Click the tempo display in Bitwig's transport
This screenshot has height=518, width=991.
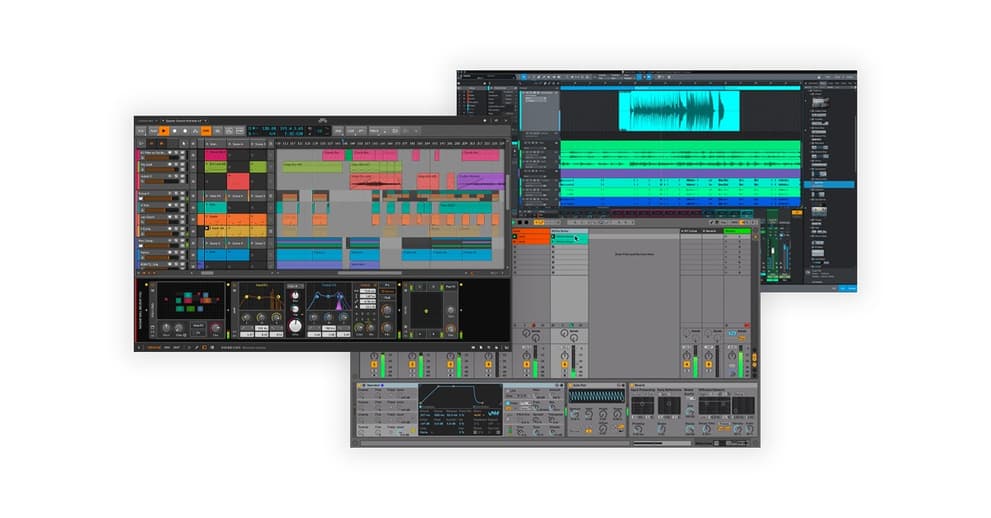pos(271,128)
